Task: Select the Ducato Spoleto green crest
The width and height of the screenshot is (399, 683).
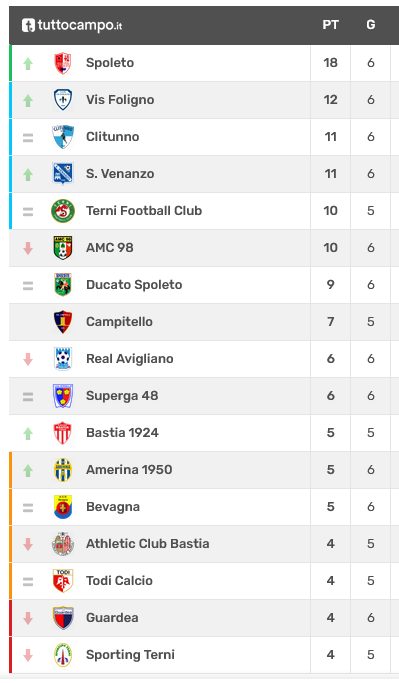Action: pyautogui.click(x=63, y=285)
